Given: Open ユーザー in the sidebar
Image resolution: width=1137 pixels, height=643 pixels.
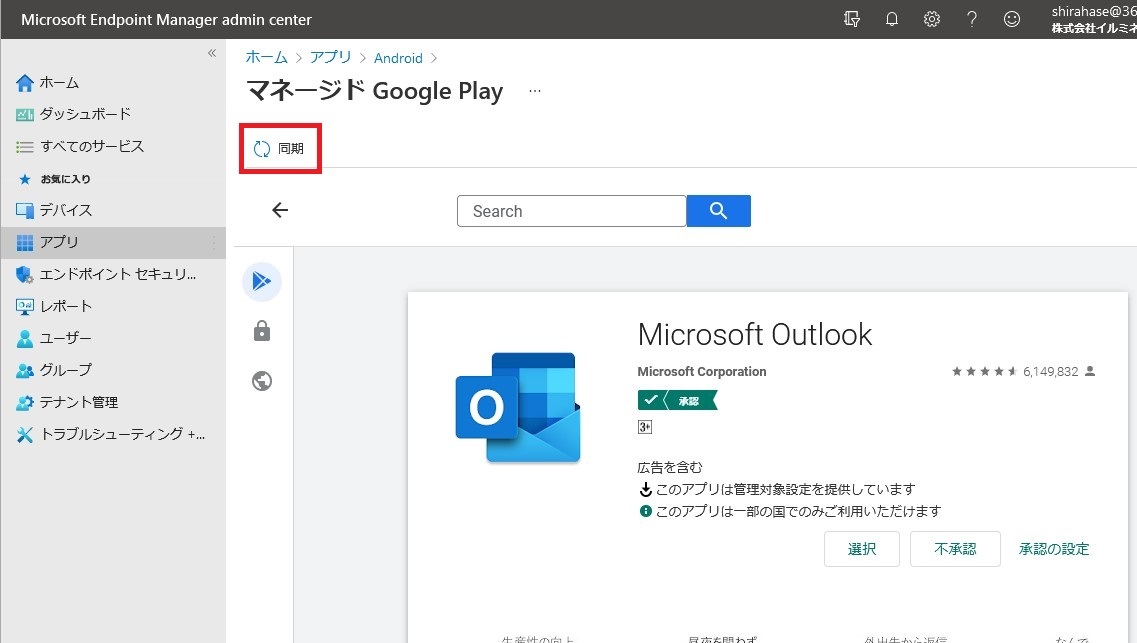Looking at the screenshot, I should [x=113, y=338].
